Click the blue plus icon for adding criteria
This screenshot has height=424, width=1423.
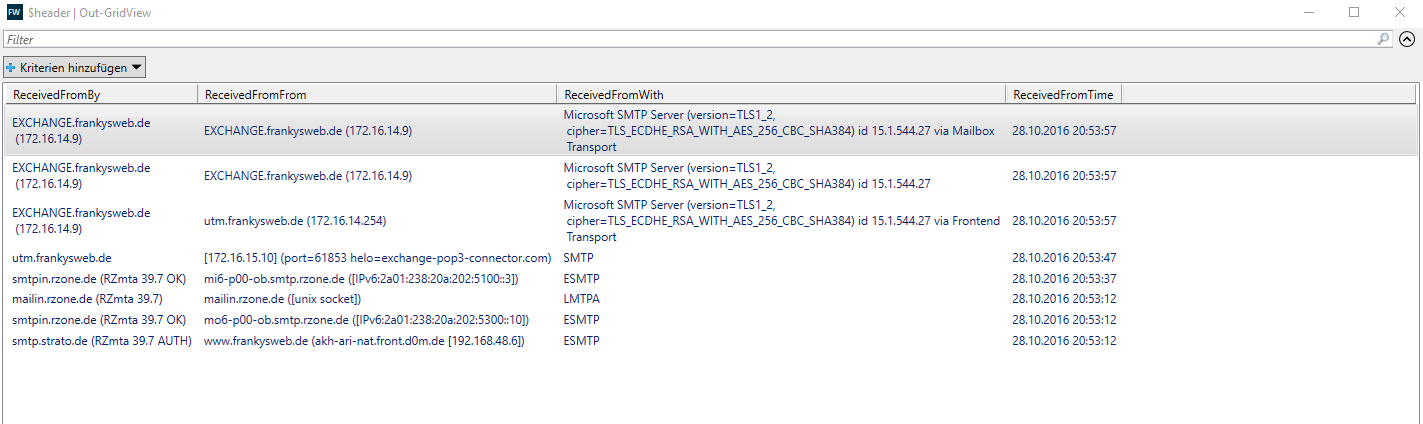click(x=11, y=68)
